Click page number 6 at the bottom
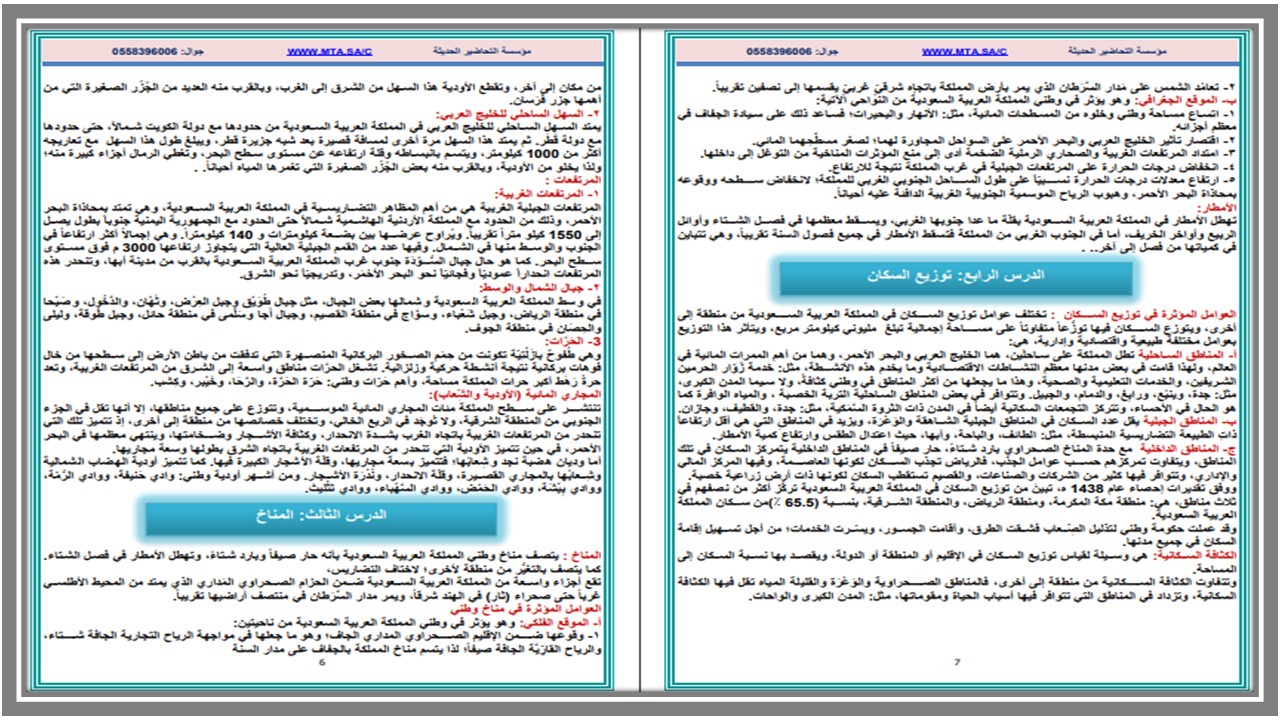 322,662
